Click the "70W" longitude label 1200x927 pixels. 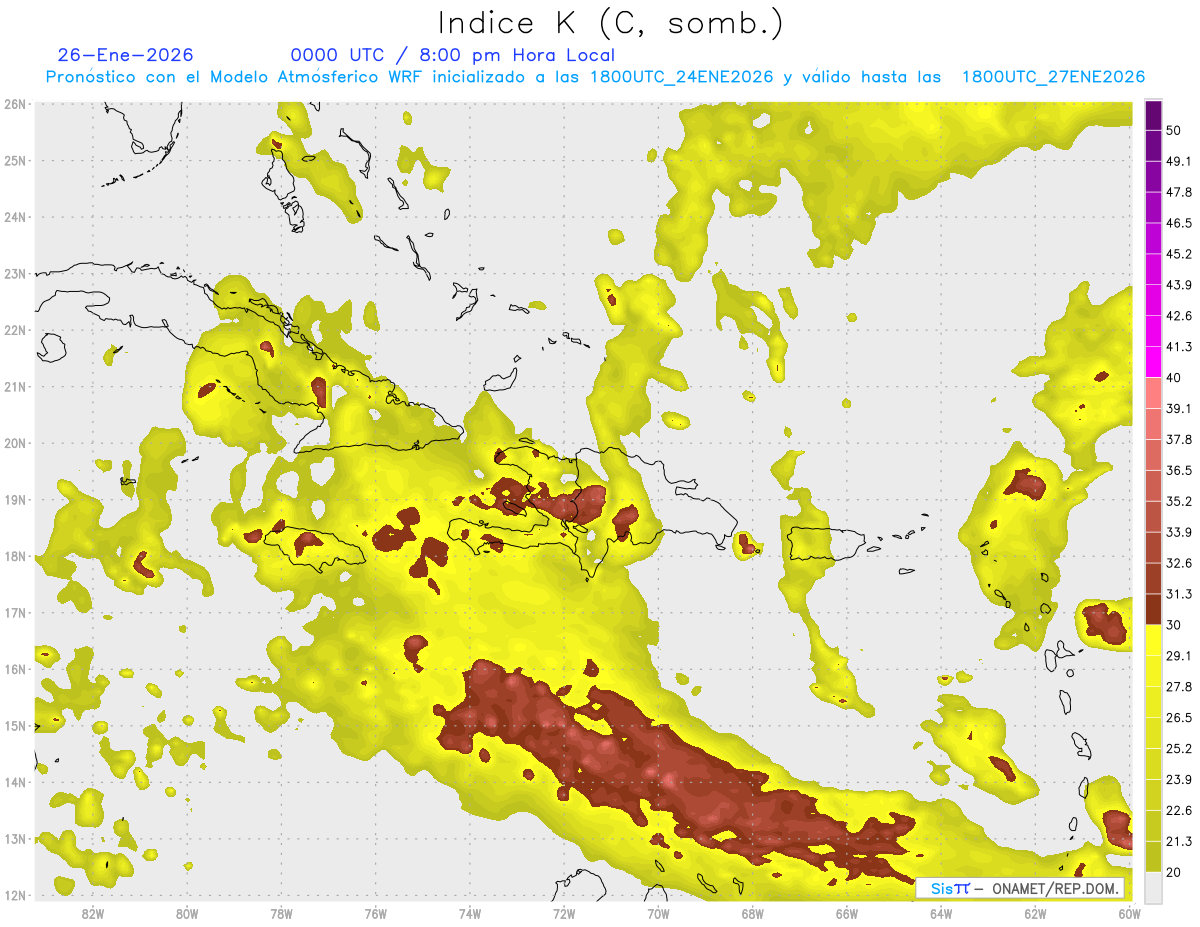point(658,913)
